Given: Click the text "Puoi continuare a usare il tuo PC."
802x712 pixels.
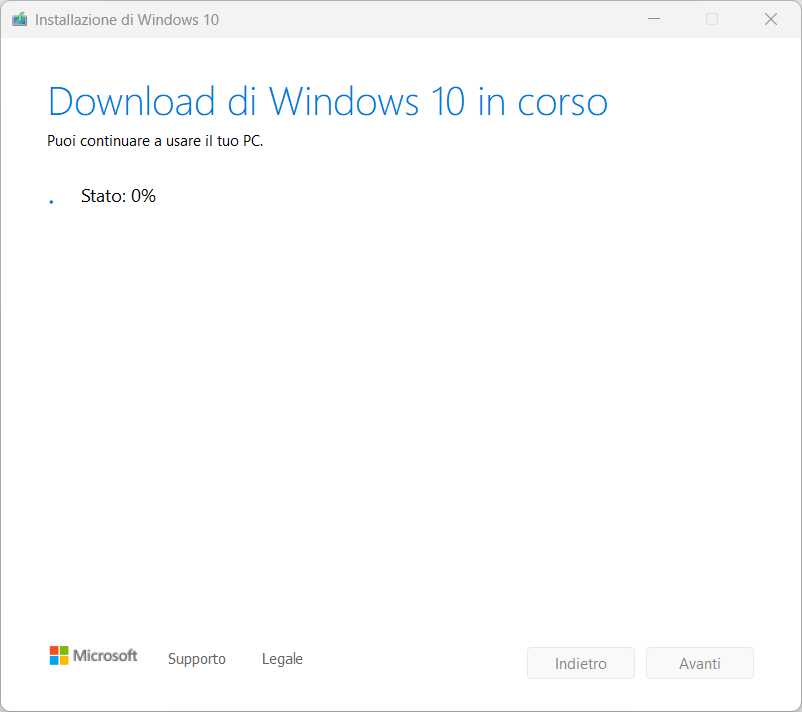Looking at the screenshot, I should [155, 141].
